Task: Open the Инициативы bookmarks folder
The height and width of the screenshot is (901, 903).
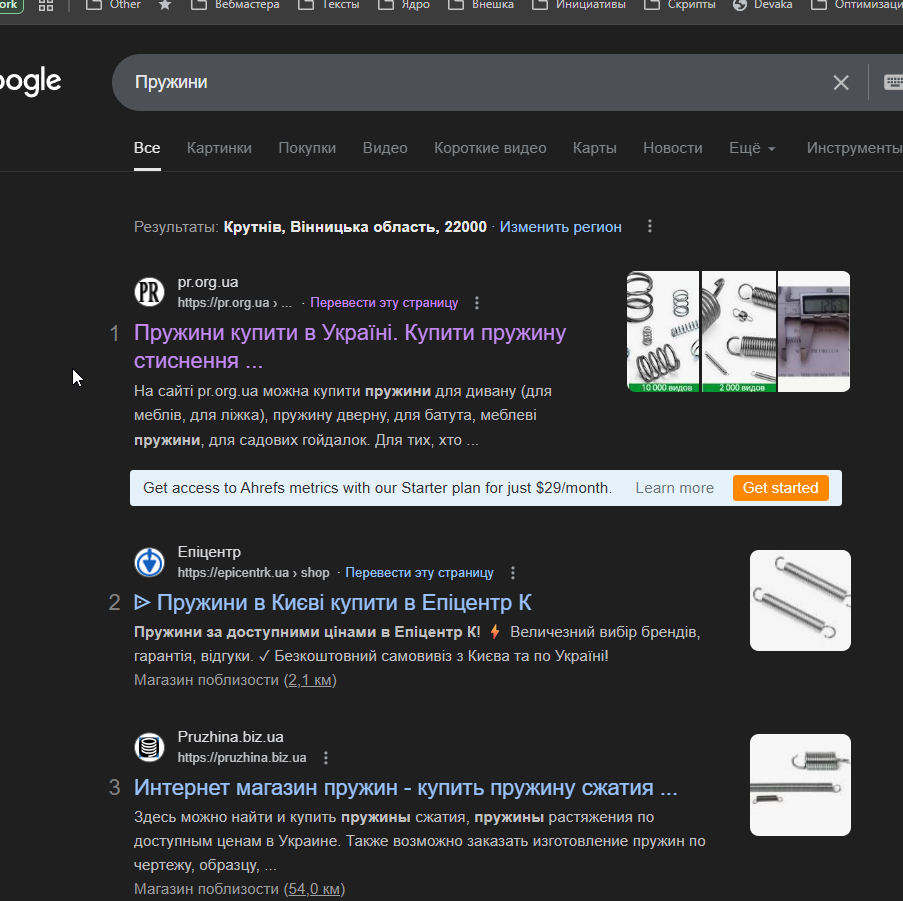Action: pos(579,5)
